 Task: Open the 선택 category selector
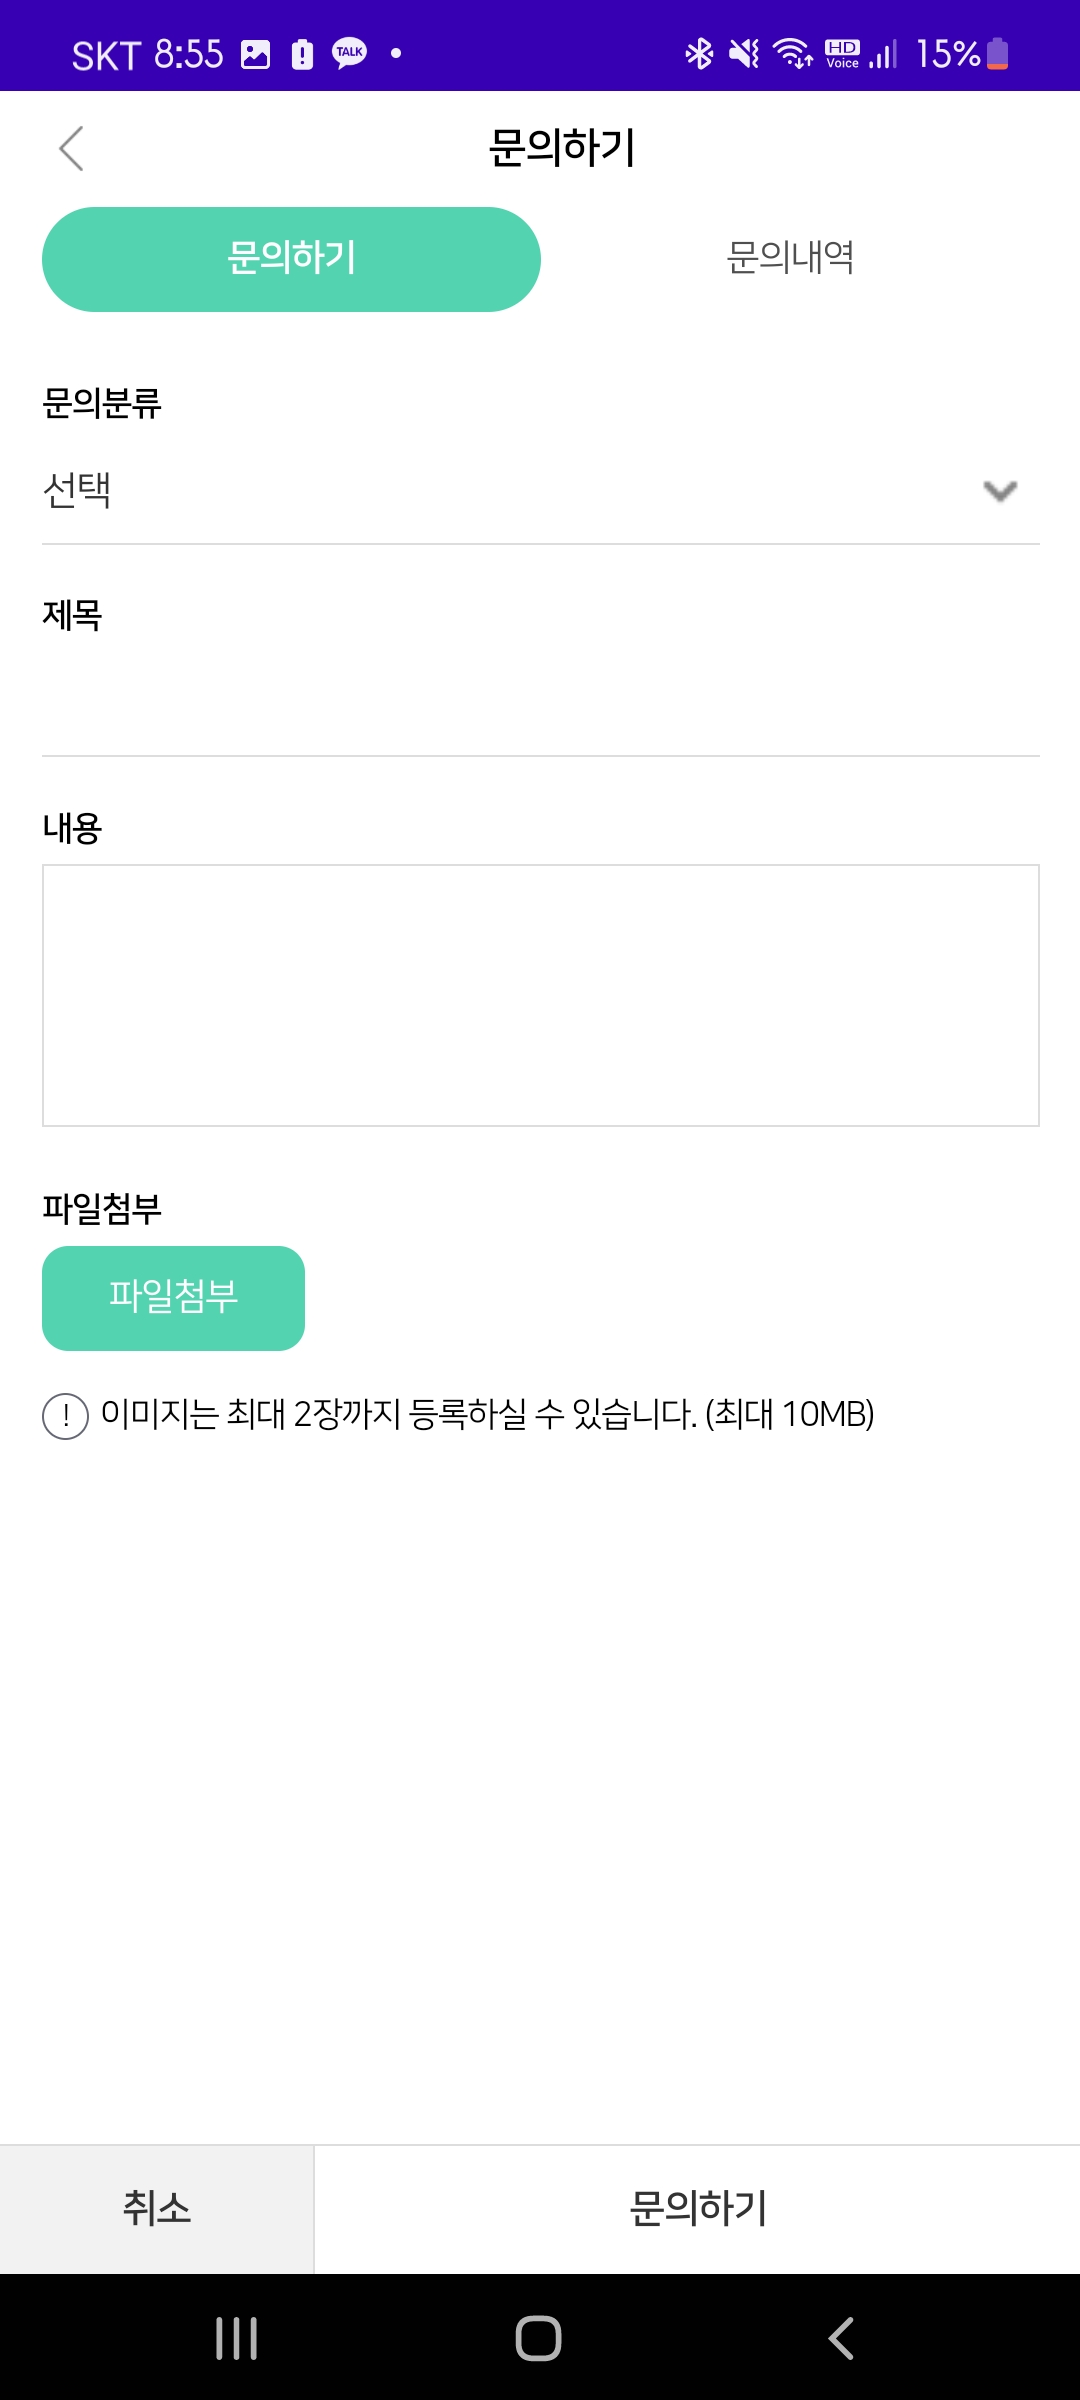pyautogui.click(x=500, y=491)
